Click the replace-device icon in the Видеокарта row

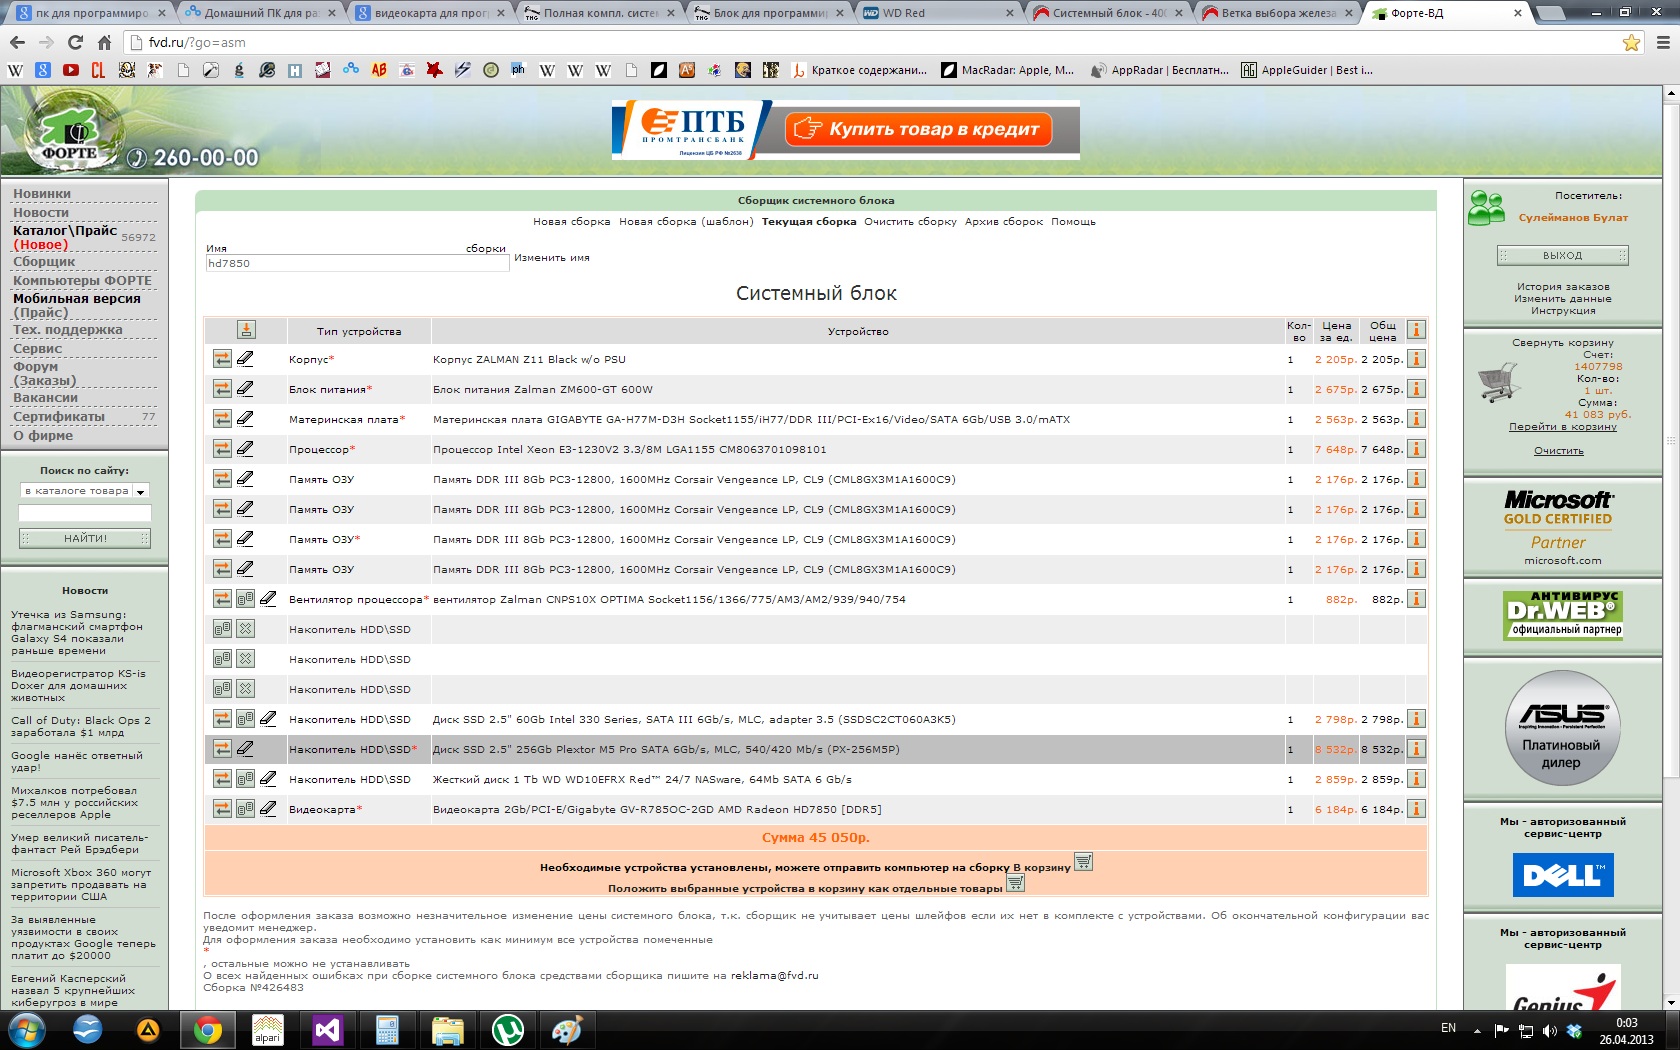pos(222,809)
